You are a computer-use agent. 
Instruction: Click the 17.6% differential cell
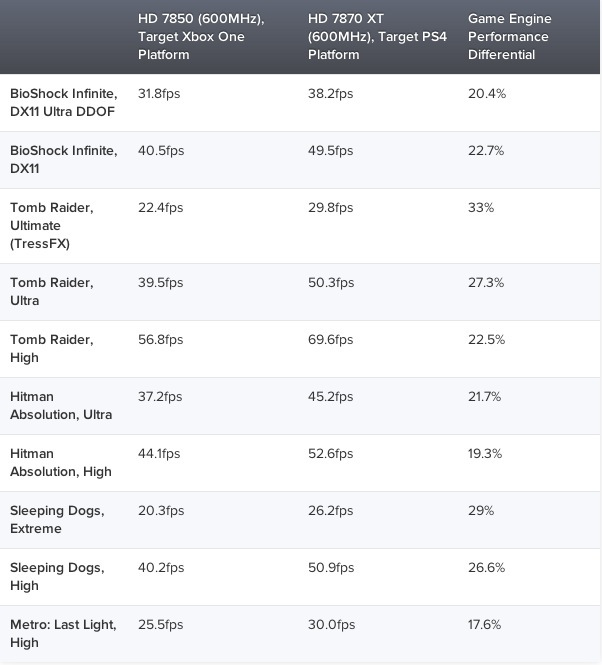(x=486, y=624)
